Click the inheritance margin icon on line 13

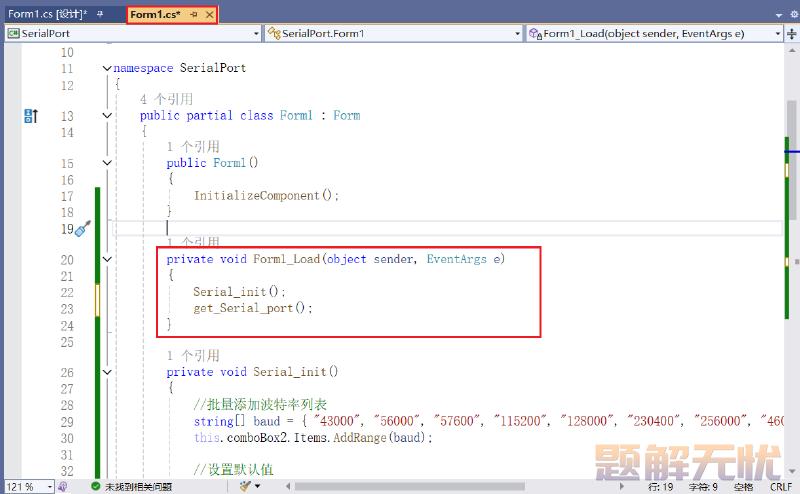click(x=31, y=116)
